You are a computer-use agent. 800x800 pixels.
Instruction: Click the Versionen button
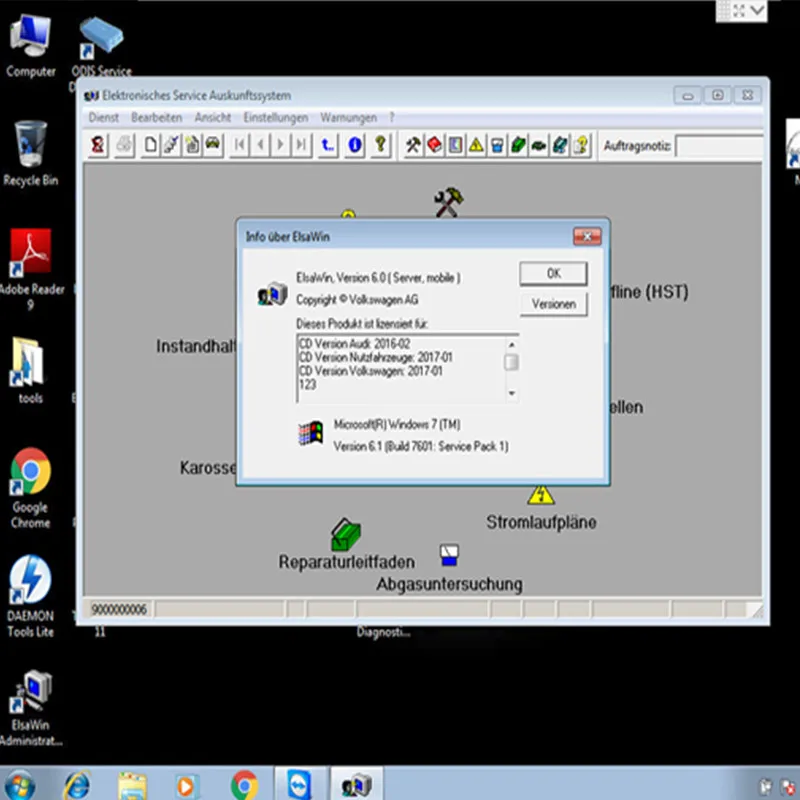pyautogui.click(x=554, y=305)
